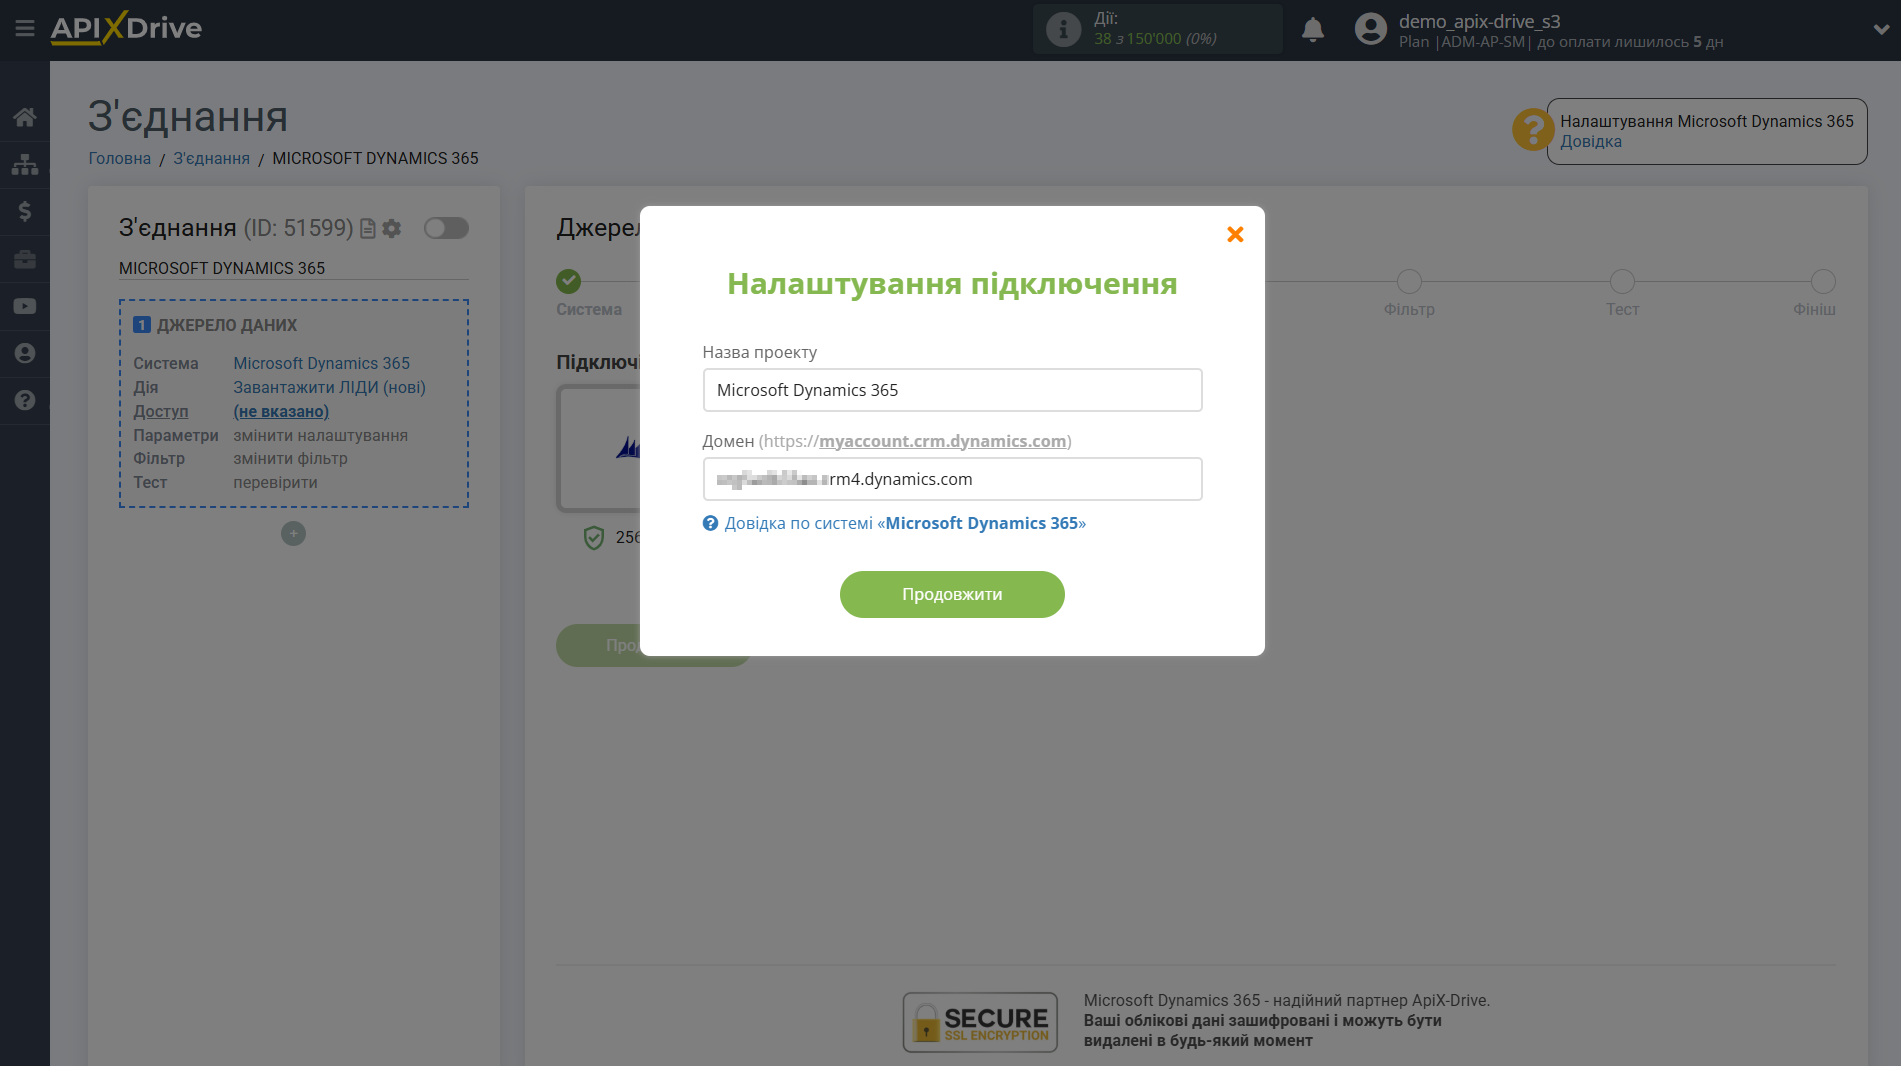Open the user profile sidebar icon
The height and width of the screenshot is (1066, 1901).
coord(25,353)
